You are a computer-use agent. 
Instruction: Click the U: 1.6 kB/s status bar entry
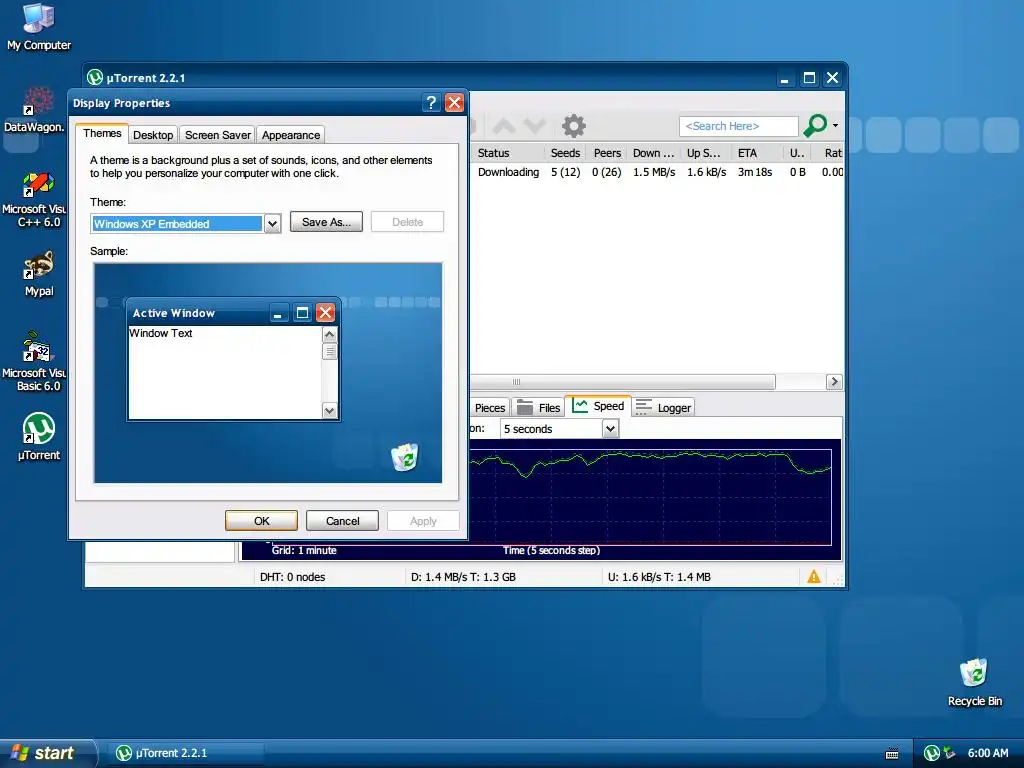pos(659,577)
